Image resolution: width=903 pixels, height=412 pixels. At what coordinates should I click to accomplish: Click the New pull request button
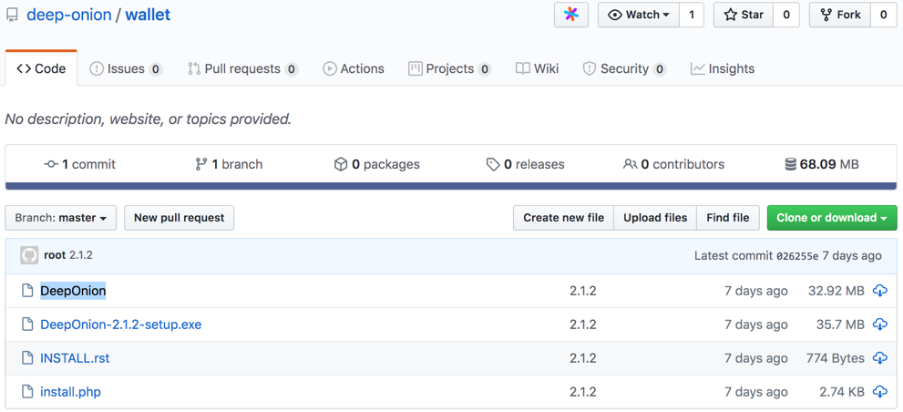180,218
